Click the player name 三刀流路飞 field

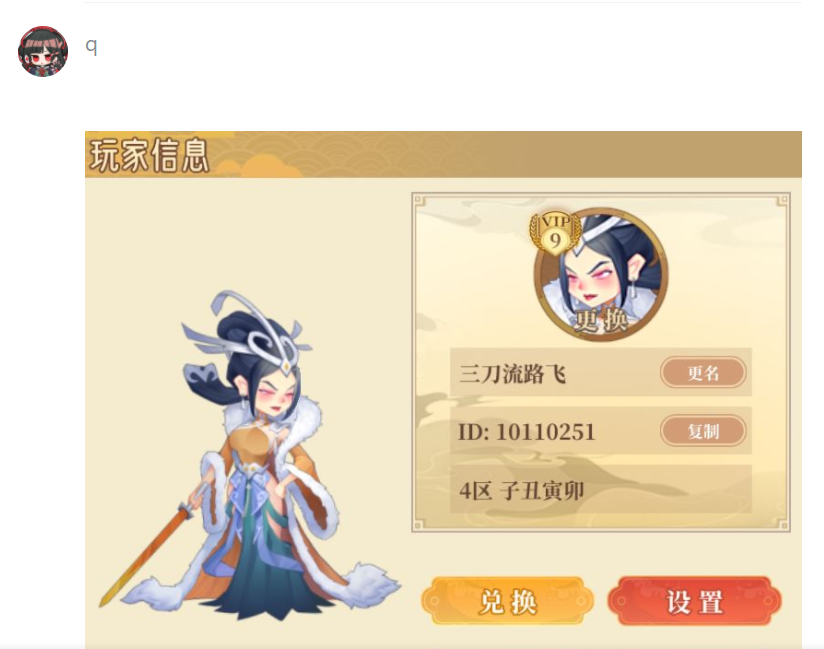pos(601,373)
